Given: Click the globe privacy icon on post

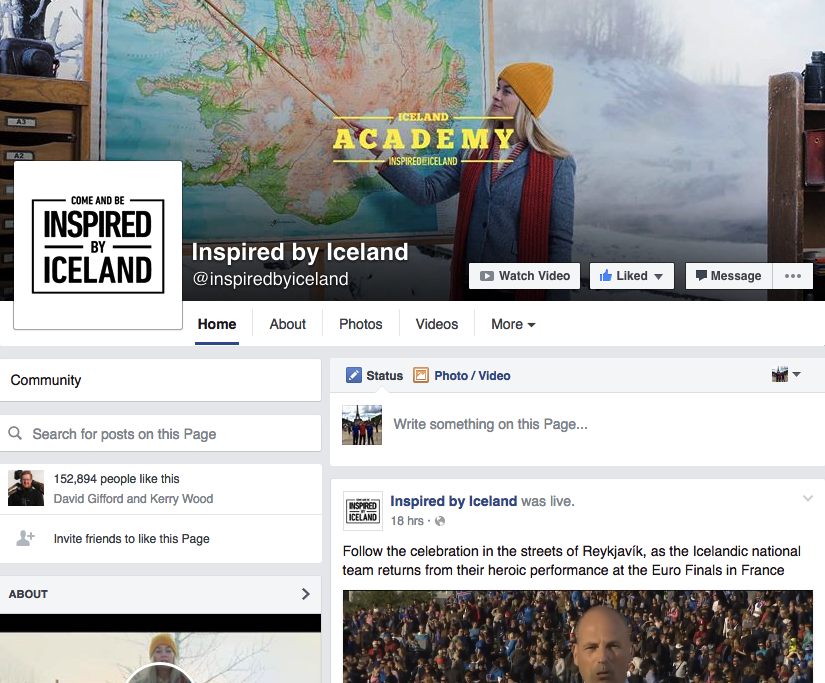Looking at the screenshot, I should (440, 521).
